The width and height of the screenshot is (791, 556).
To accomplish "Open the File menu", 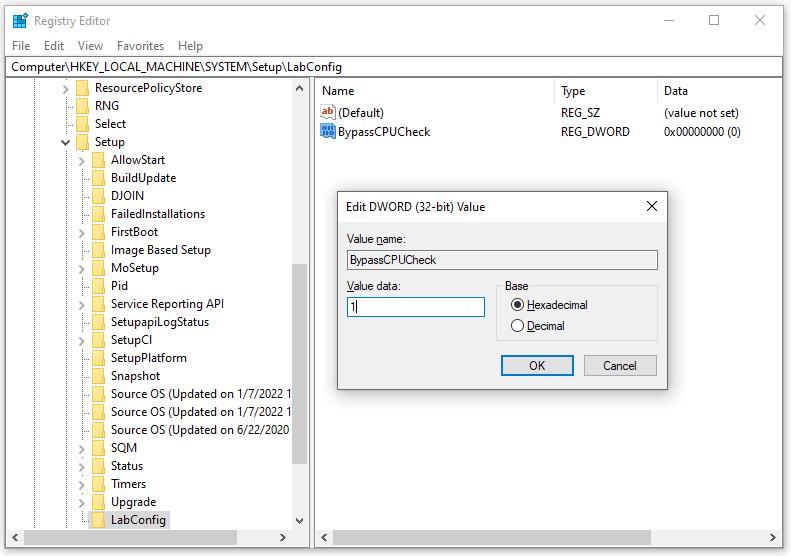I will tap(21, 46).
